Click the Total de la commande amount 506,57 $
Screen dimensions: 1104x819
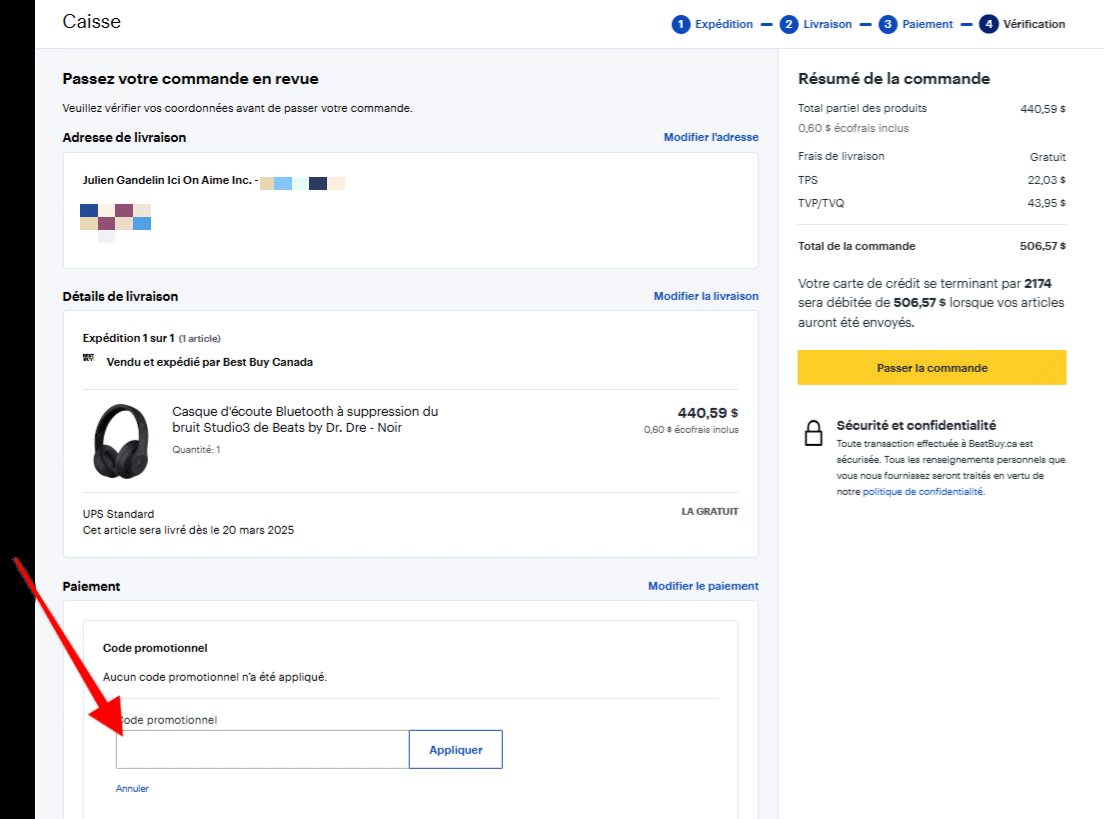pos(1042,246)
